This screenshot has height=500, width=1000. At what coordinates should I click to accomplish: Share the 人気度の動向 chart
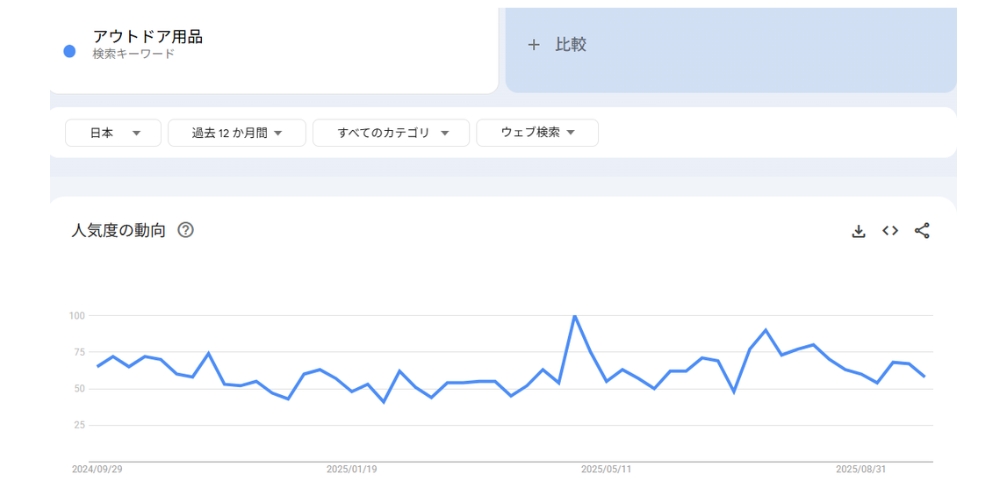tap(922, 231)
